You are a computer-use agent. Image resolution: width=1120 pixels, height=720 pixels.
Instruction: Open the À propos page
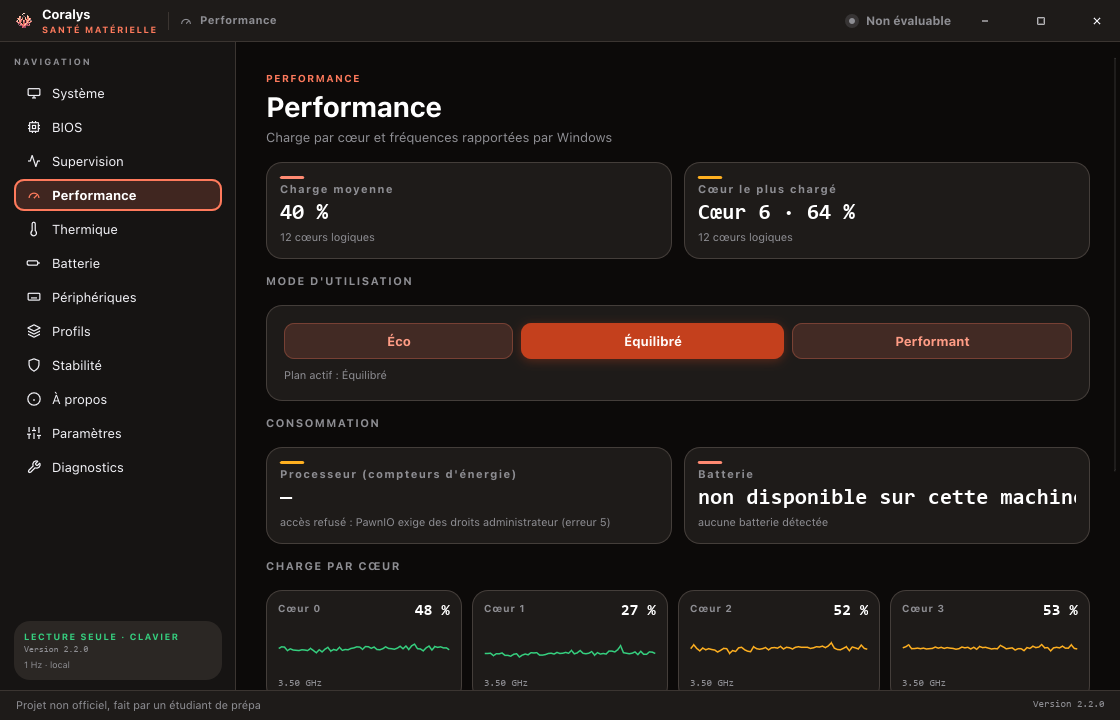pyautogui.click(x=118, y=399)
